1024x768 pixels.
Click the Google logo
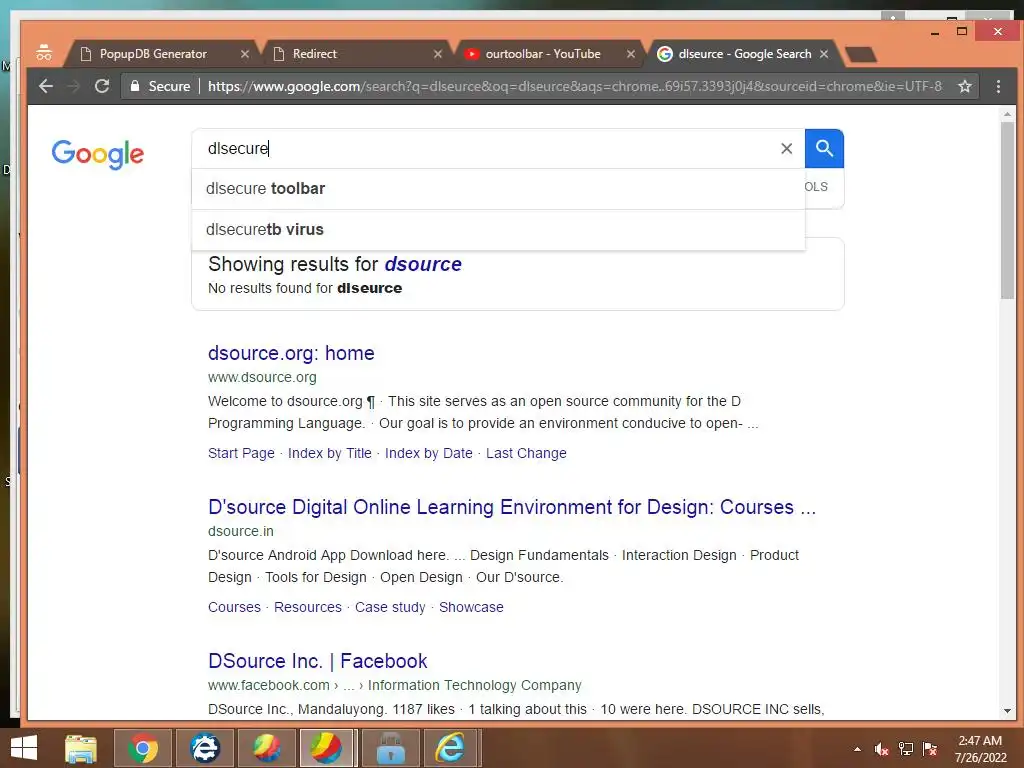point(98,154)
